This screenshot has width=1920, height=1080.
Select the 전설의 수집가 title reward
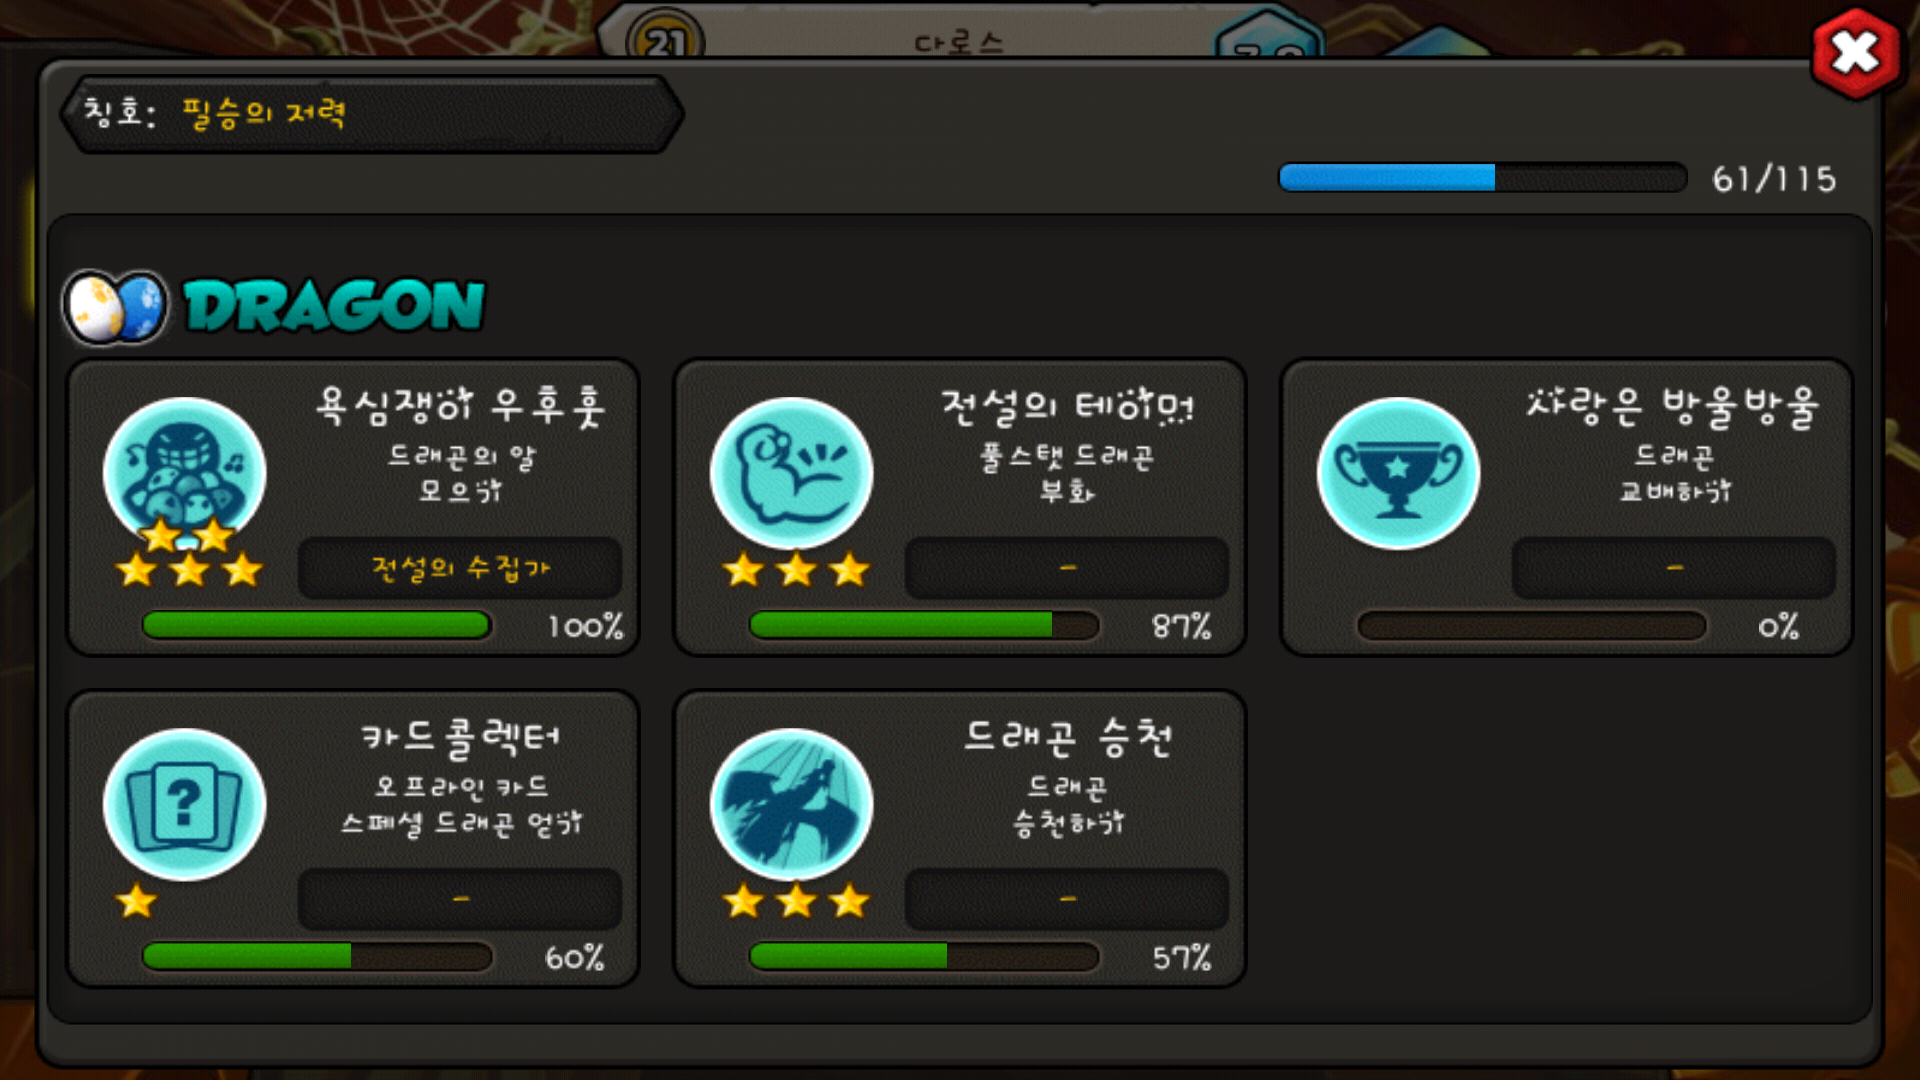(x=460, y=568)
